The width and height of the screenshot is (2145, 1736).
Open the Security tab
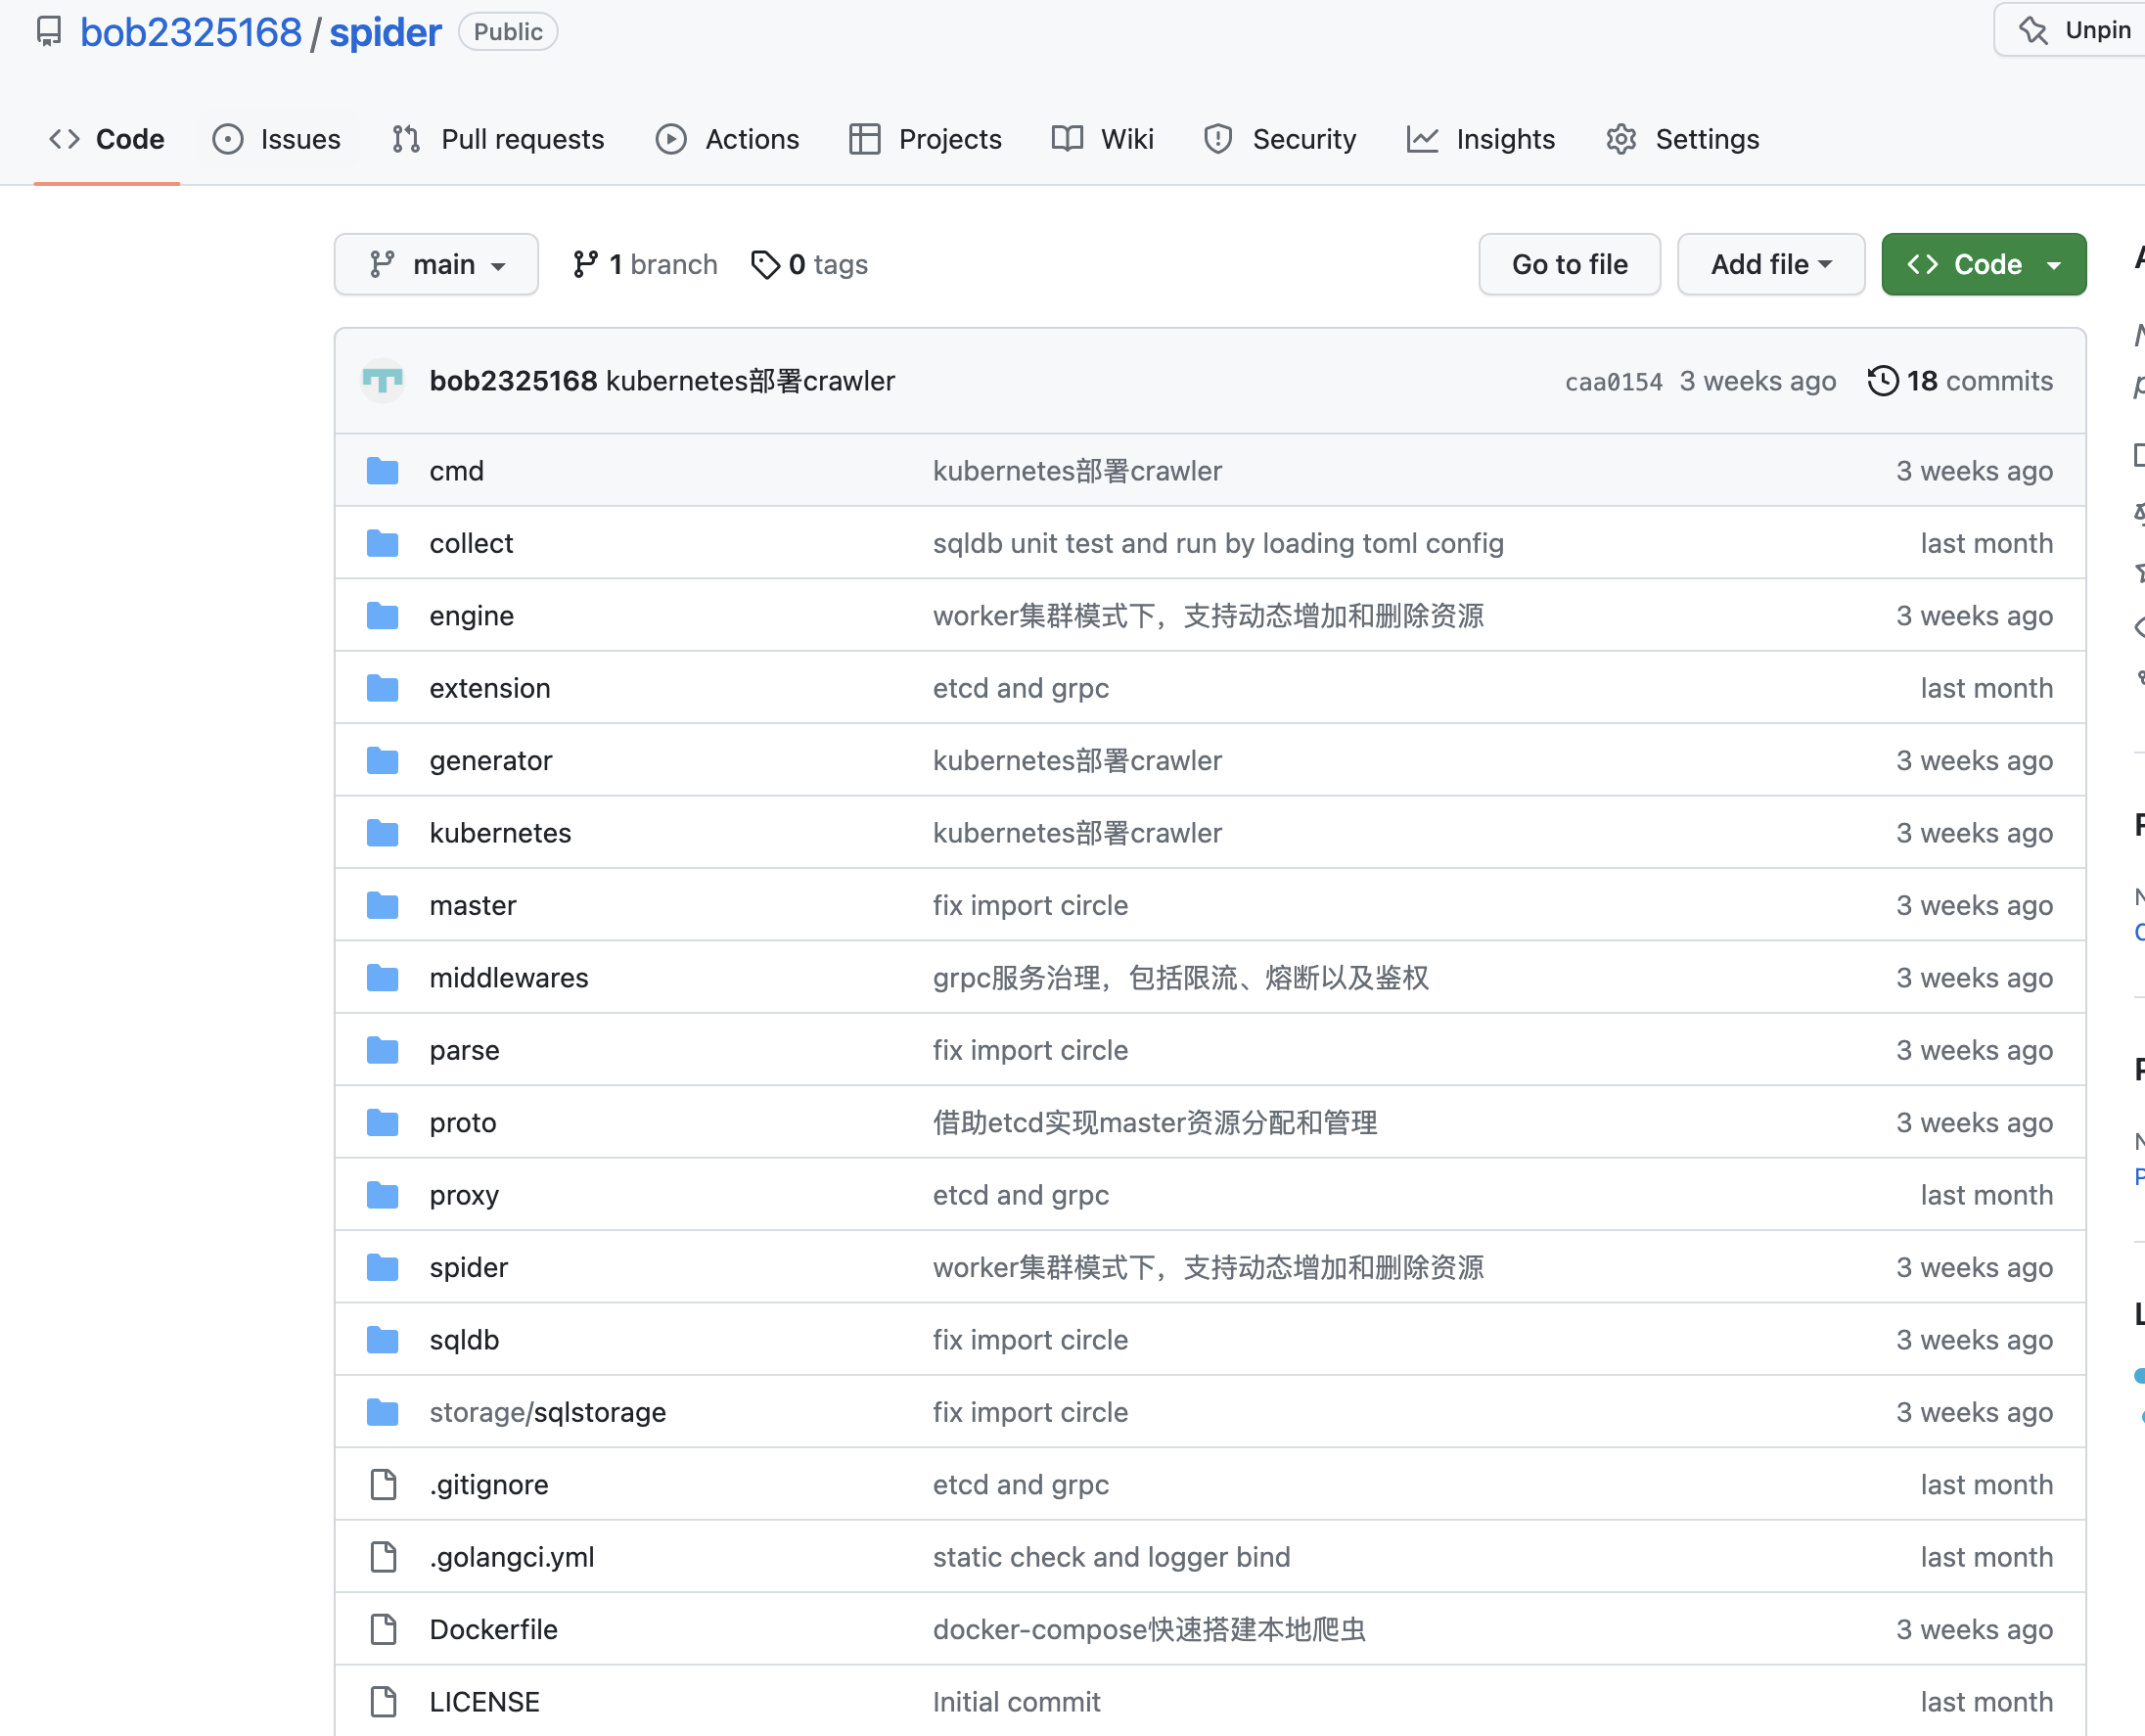pos(1281,139)
